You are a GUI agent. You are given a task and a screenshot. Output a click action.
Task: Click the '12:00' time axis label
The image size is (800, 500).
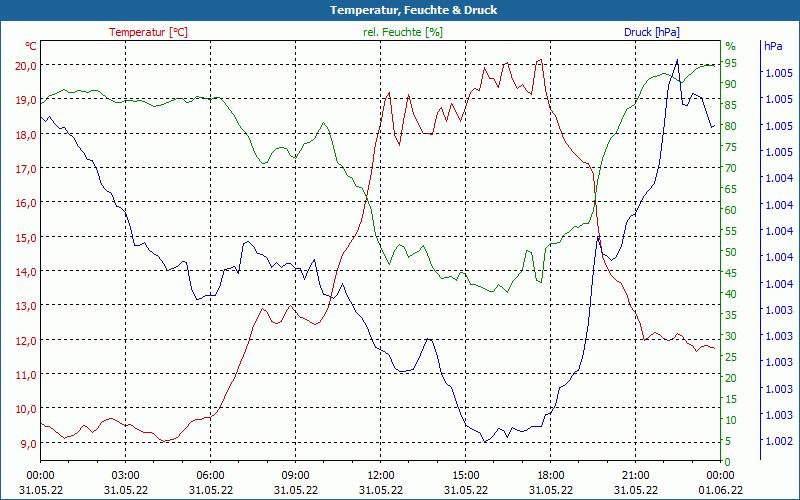(381, 476)
